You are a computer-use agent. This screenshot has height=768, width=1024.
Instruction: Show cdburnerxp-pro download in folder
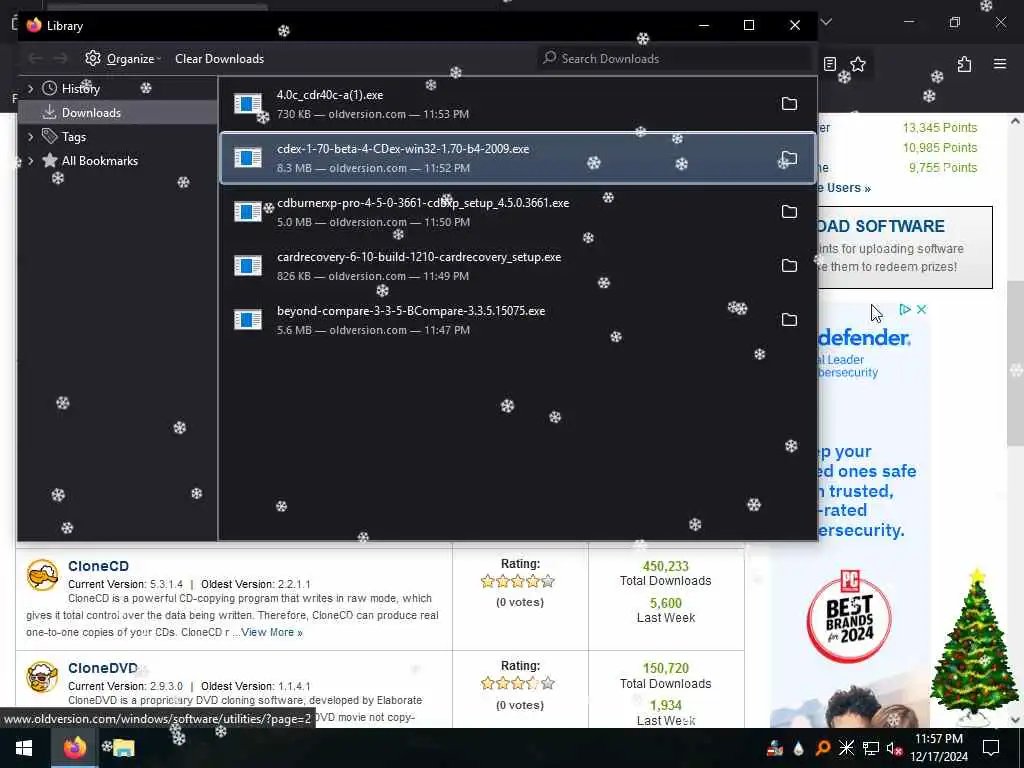789,212
